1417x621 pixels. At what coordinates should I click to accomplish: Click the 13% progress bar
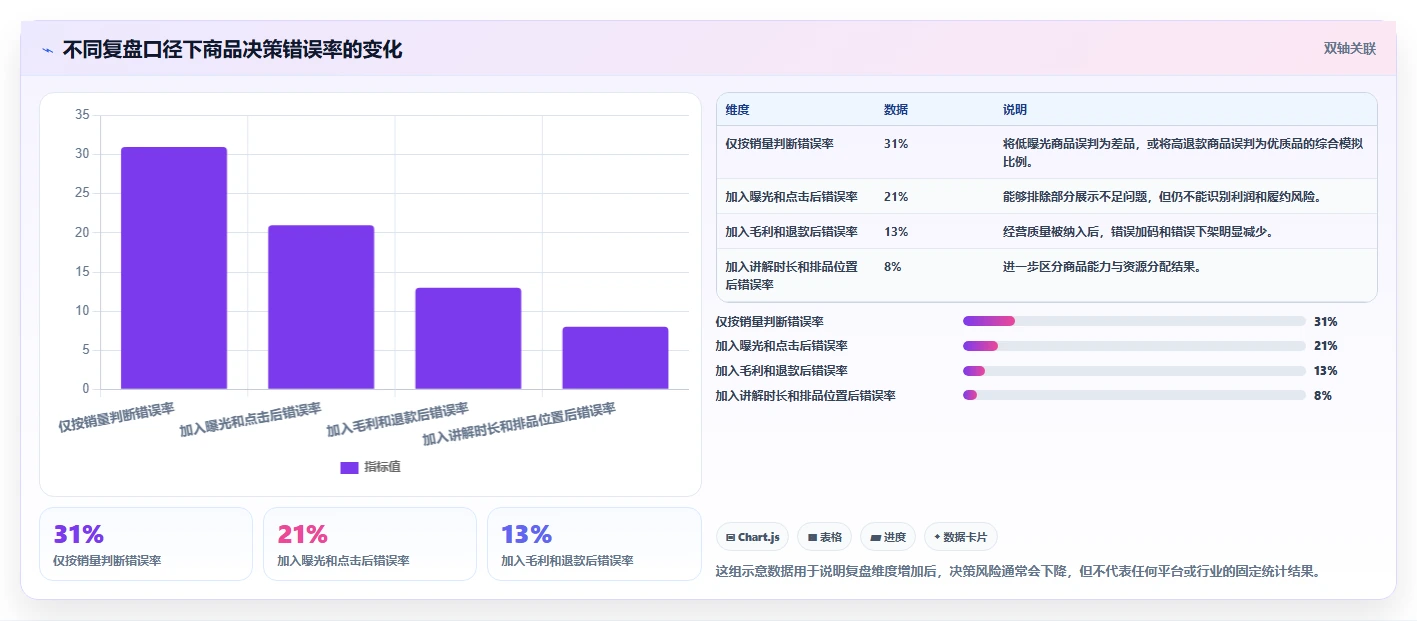[x=1134, y=371]
